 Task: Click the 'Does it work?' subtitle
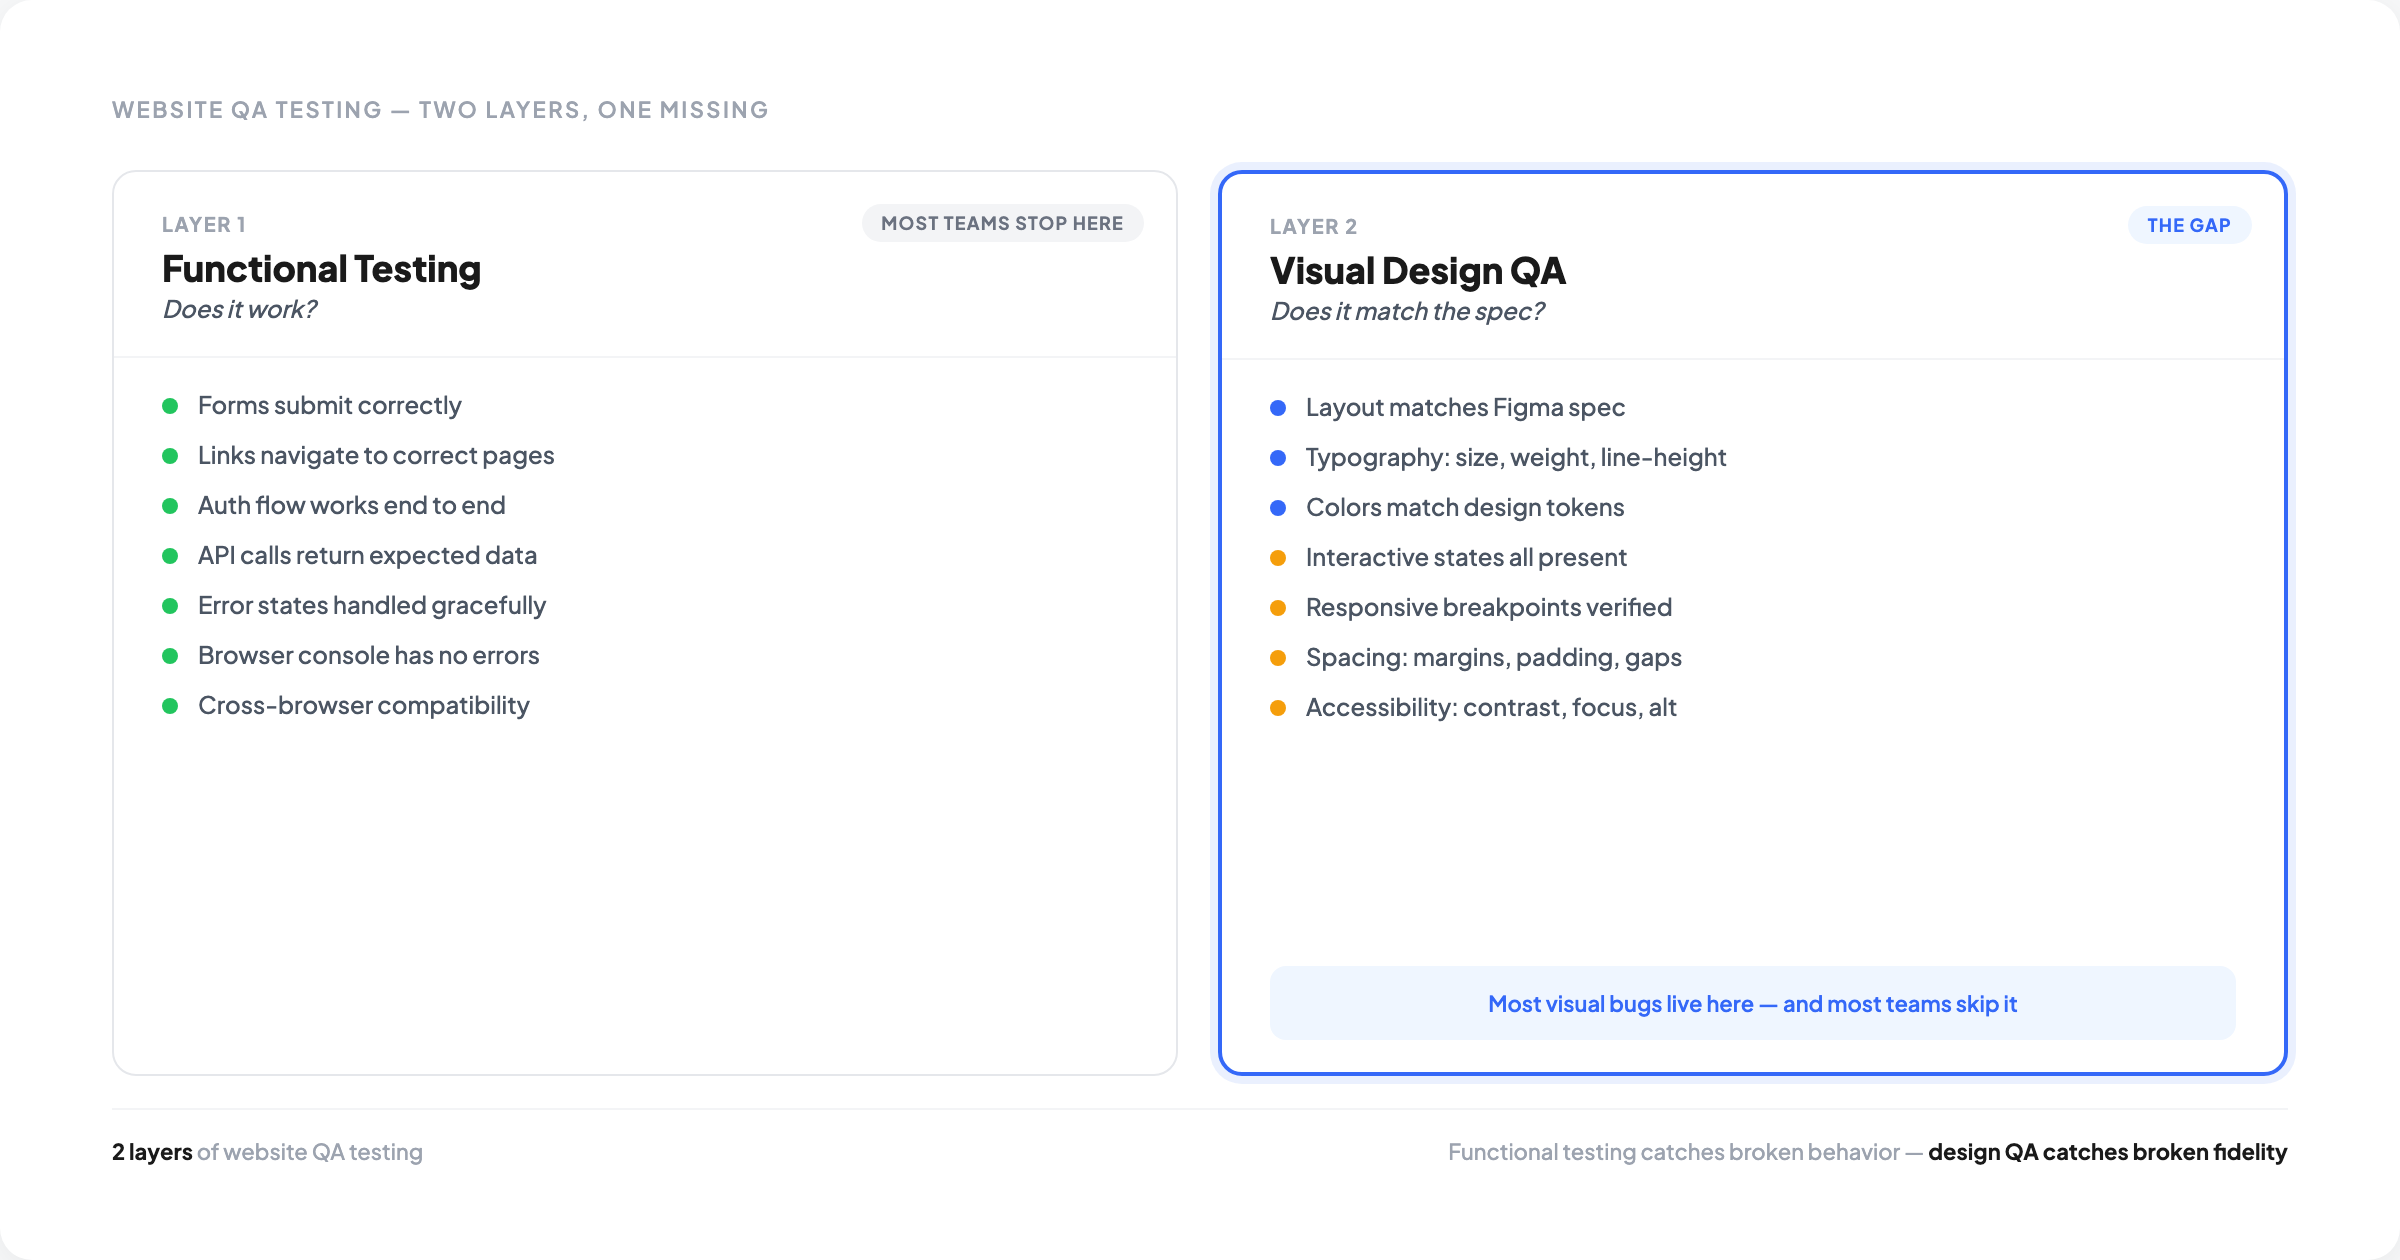coord(239,309)
